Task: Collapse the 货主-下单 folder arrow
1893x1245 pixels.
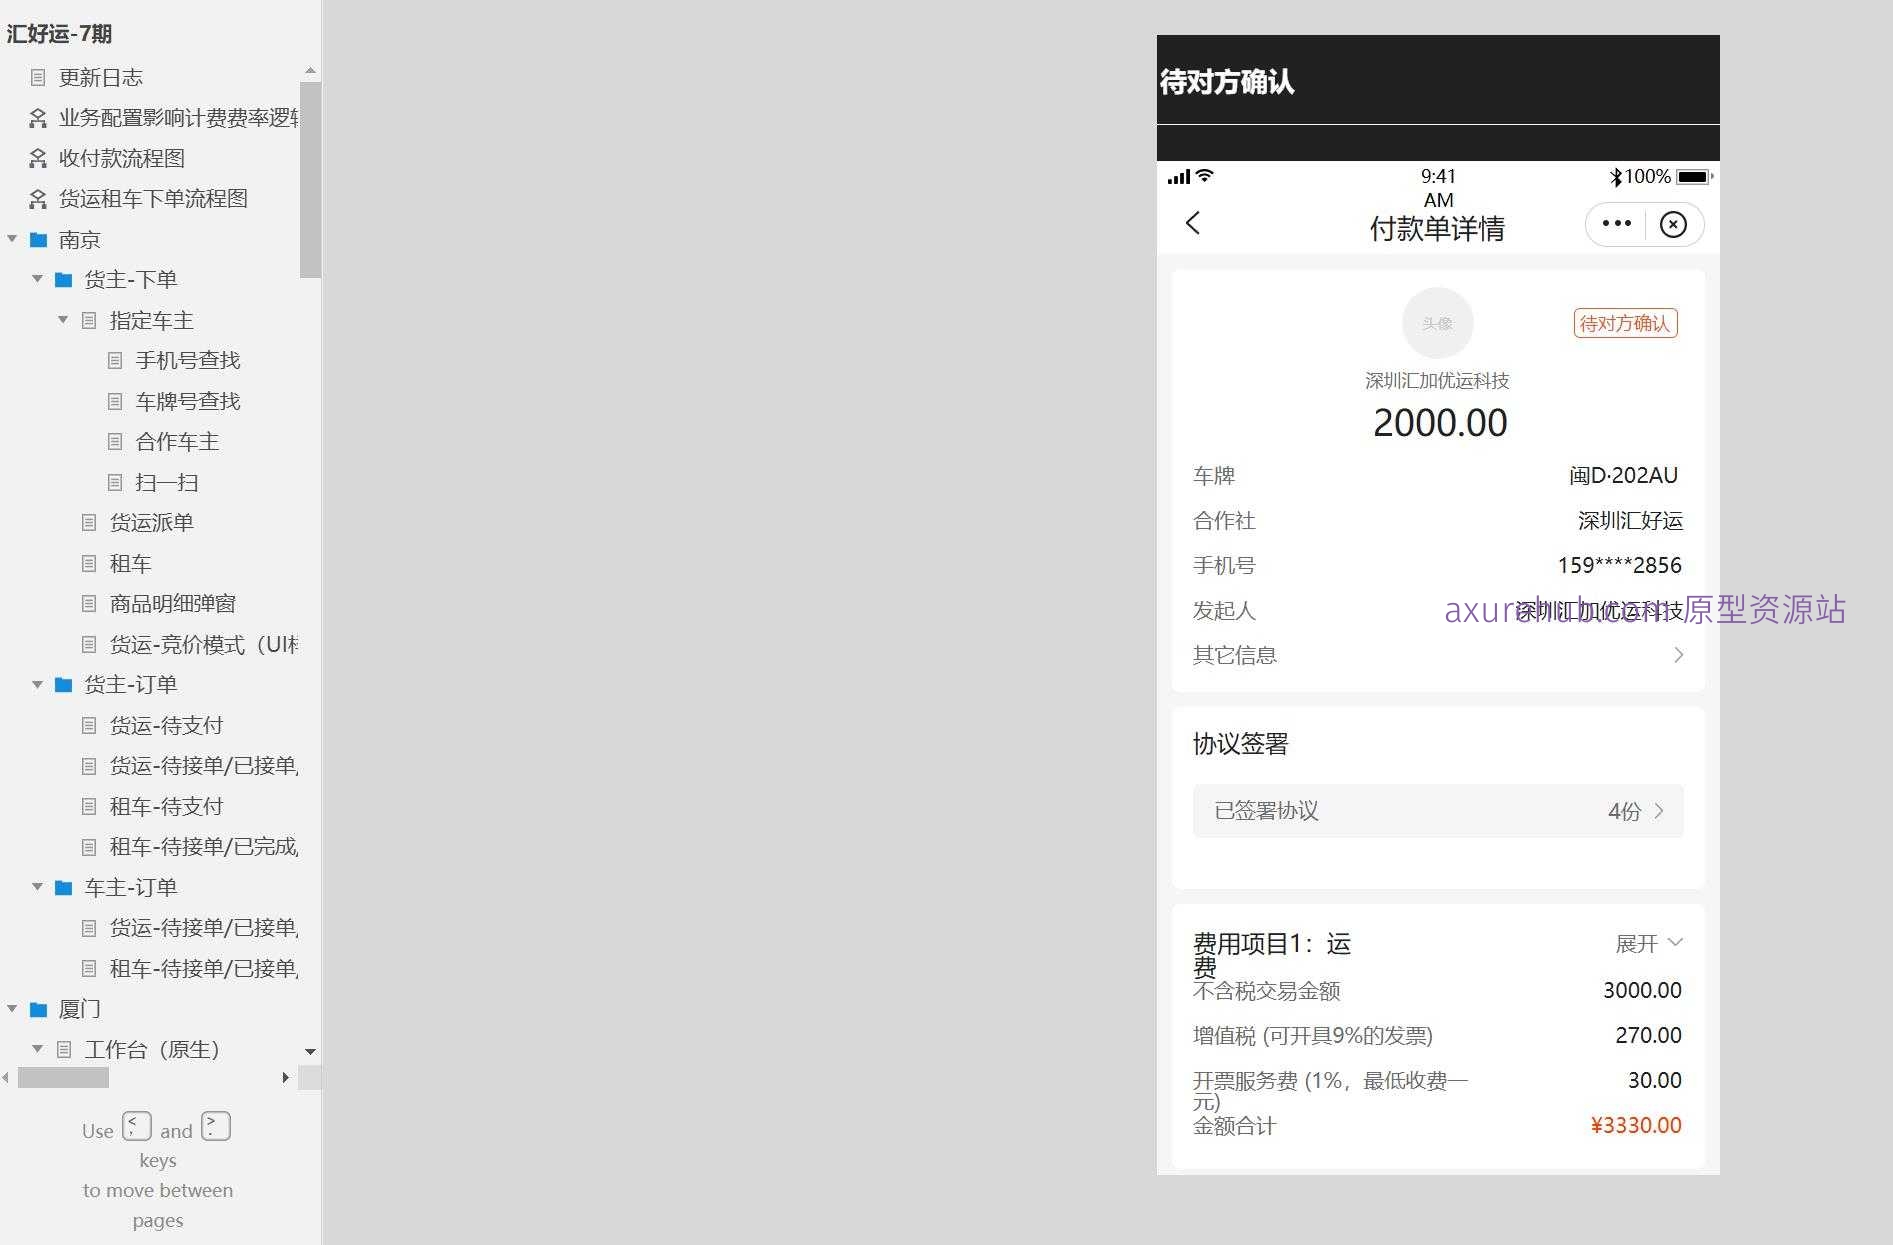Action: click(x=37, y=279)
